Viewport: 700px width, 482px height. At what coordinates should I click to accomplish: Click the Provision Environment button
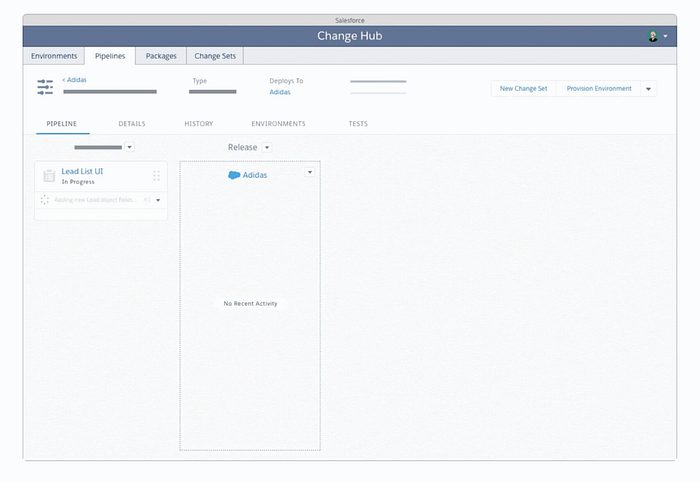pos(599,89)
